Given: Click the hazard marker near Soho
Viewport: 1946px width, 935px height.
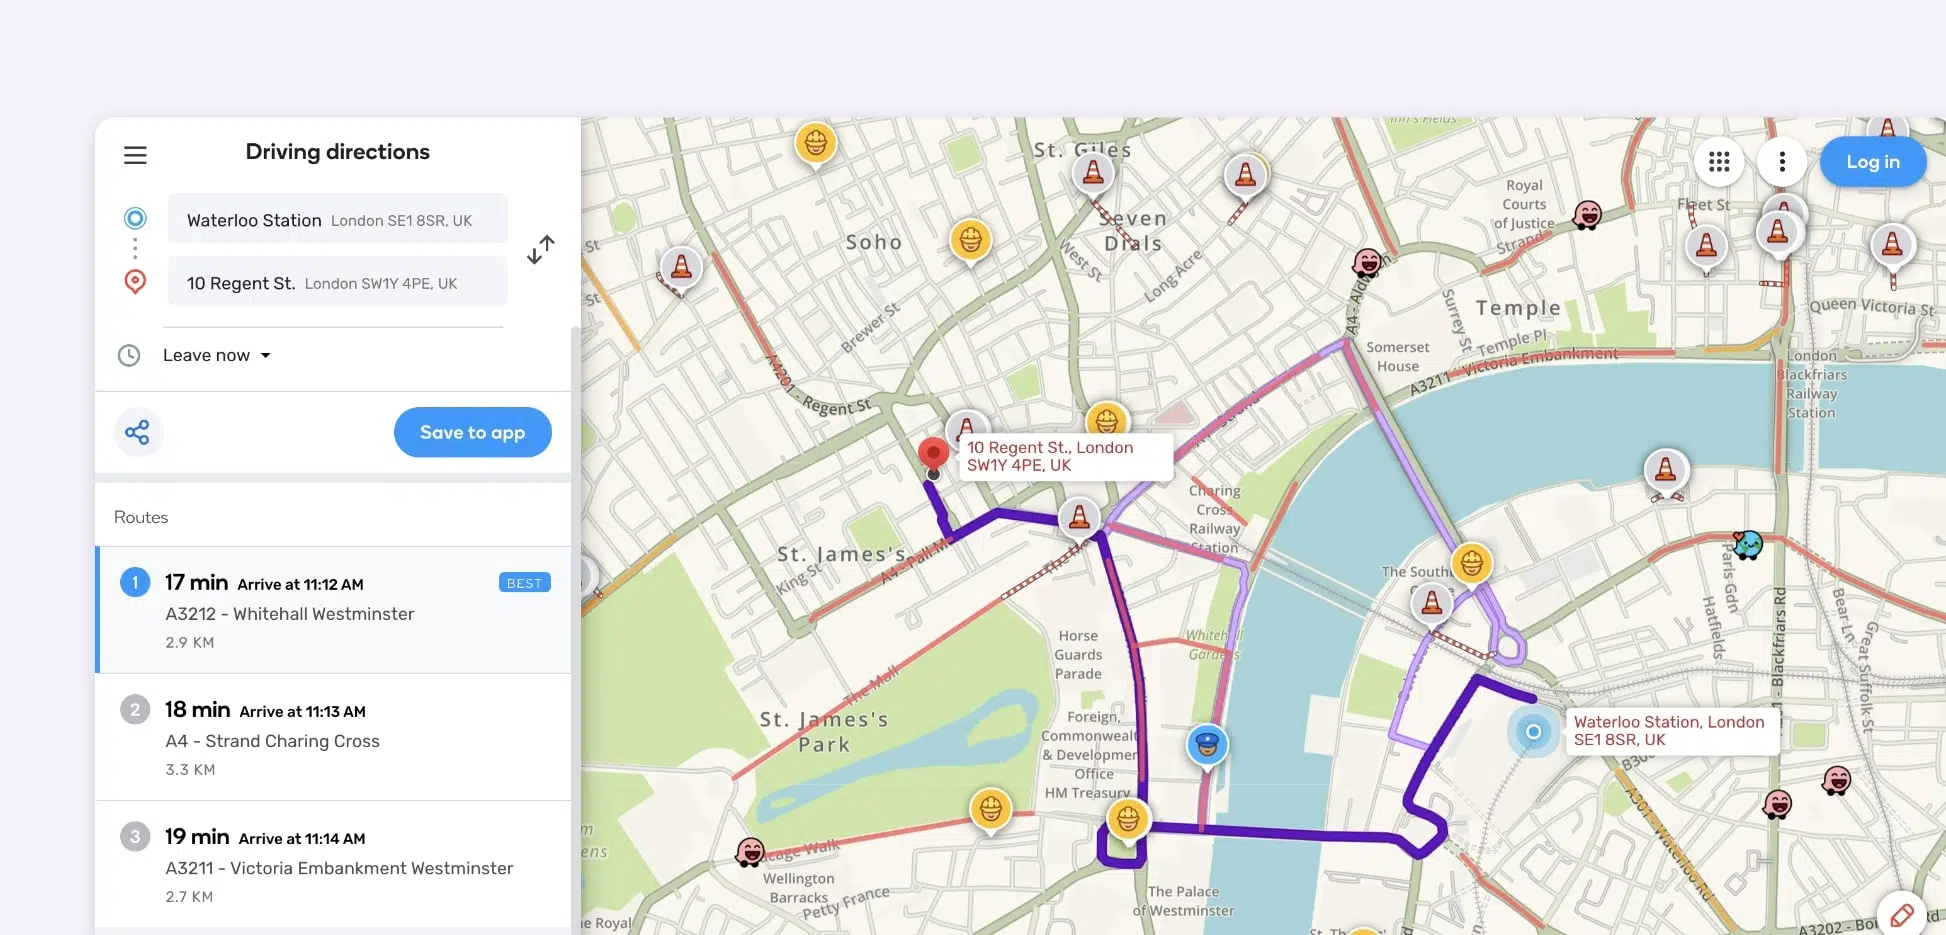Looking at the screenshot, I should tap(970, 240).
